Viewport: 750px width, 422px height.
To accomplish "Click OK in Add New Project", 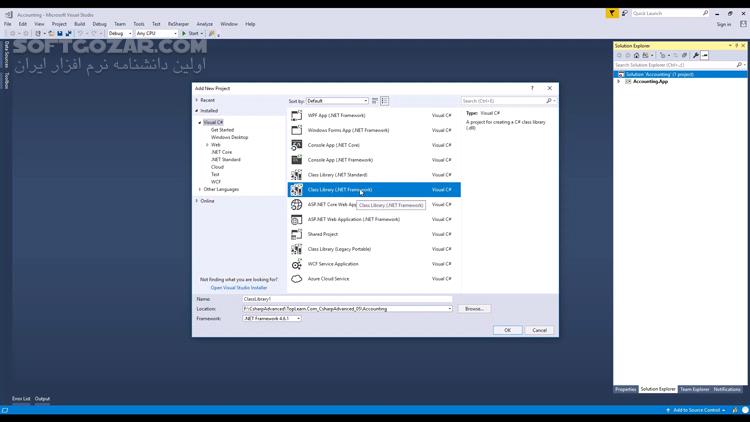I will [x=507, y=330].
